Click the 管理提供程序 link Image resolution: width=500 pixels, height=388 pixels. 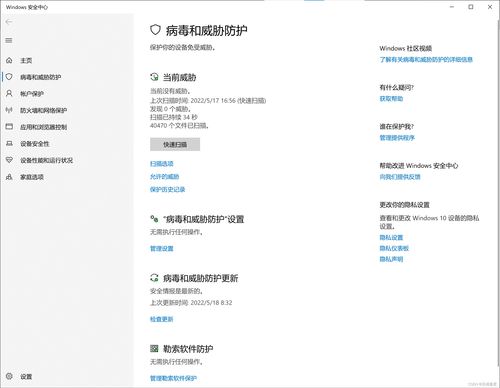tap(397, 138)
